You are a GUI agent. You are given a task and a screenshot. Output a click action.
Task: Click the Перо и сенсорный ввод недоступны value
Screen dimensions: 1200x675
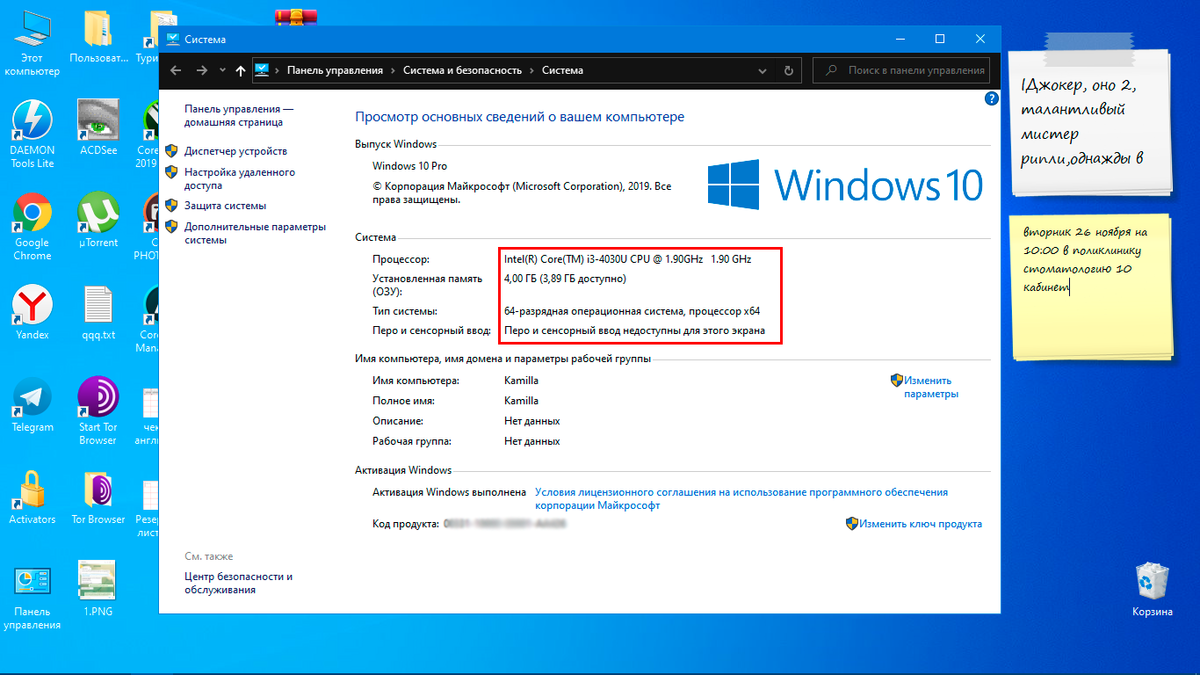pyautogui.click(x=634, y=331)
